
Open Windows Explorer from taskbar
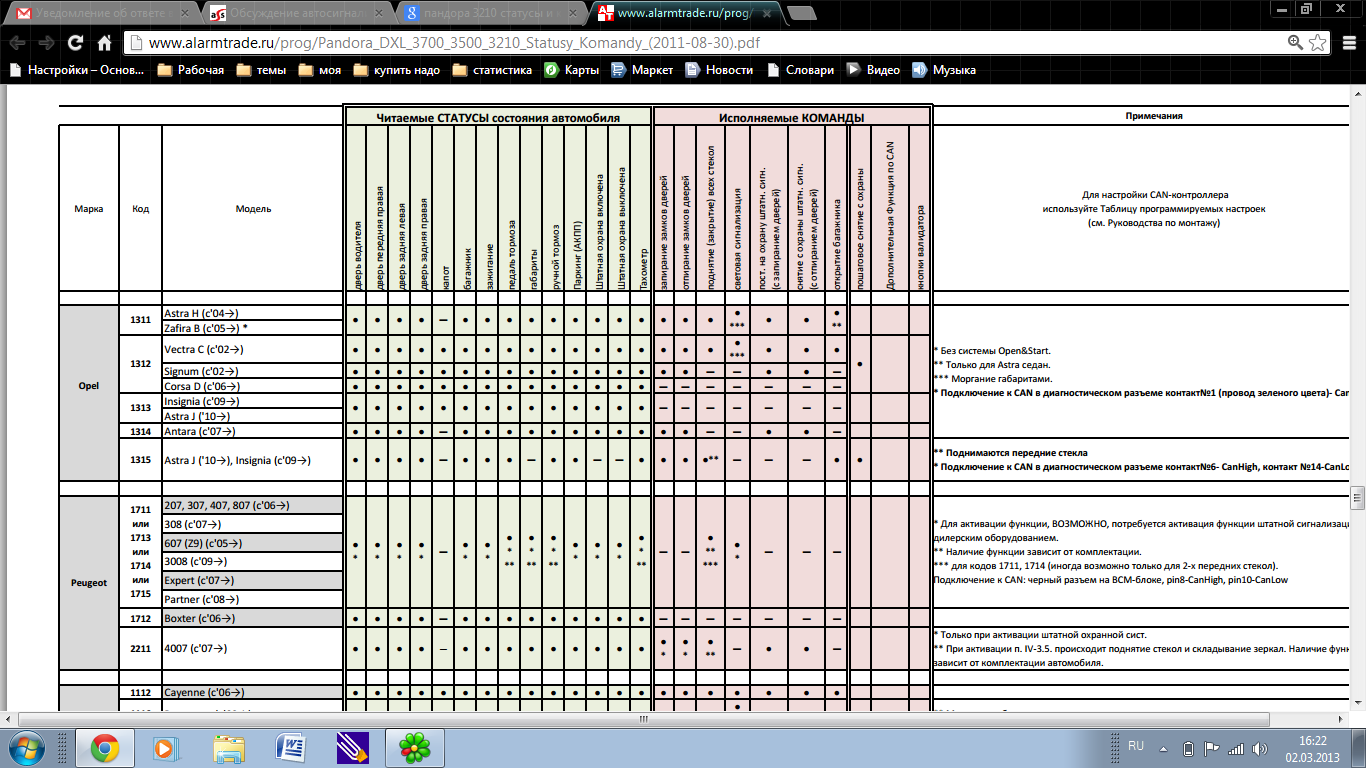click(229, 748)
